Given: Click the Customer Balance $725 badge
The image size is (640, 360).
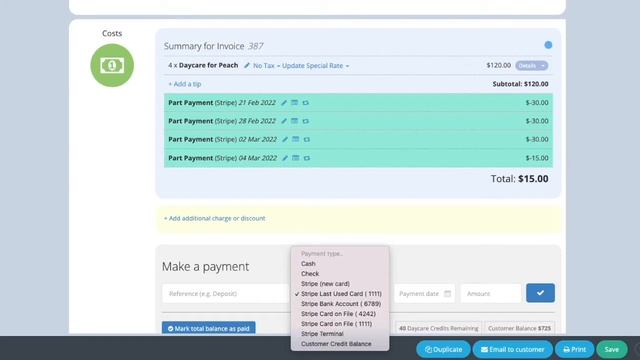Looking at the screenshot, I should tap(519, 328).
